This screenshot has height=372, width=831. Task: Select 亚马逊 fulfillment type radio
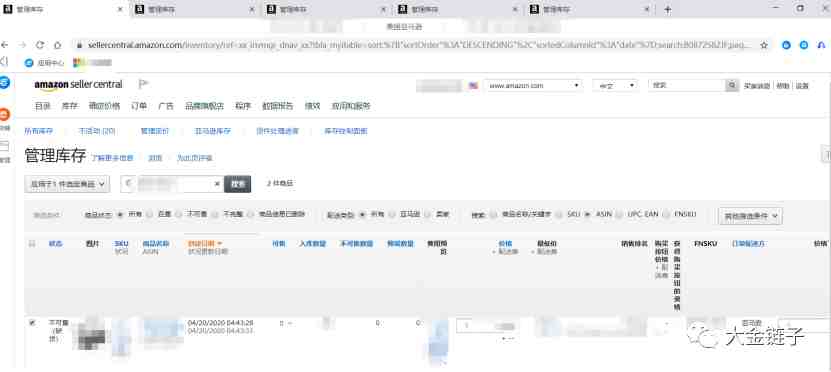coord(392,215)
